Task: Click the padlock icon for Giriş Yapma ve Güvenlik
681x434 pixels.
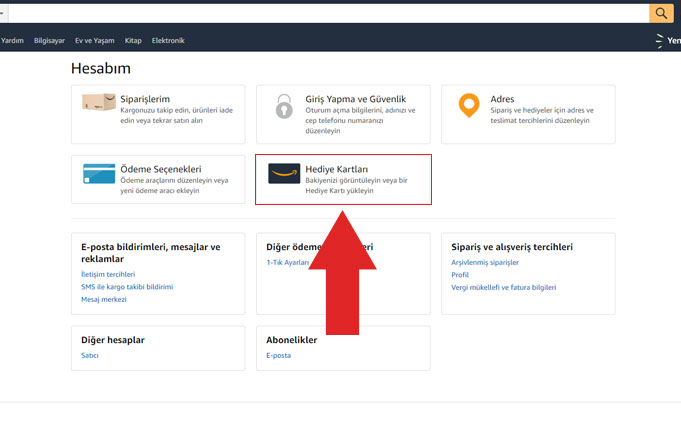Action: click(x=284, y=105)
